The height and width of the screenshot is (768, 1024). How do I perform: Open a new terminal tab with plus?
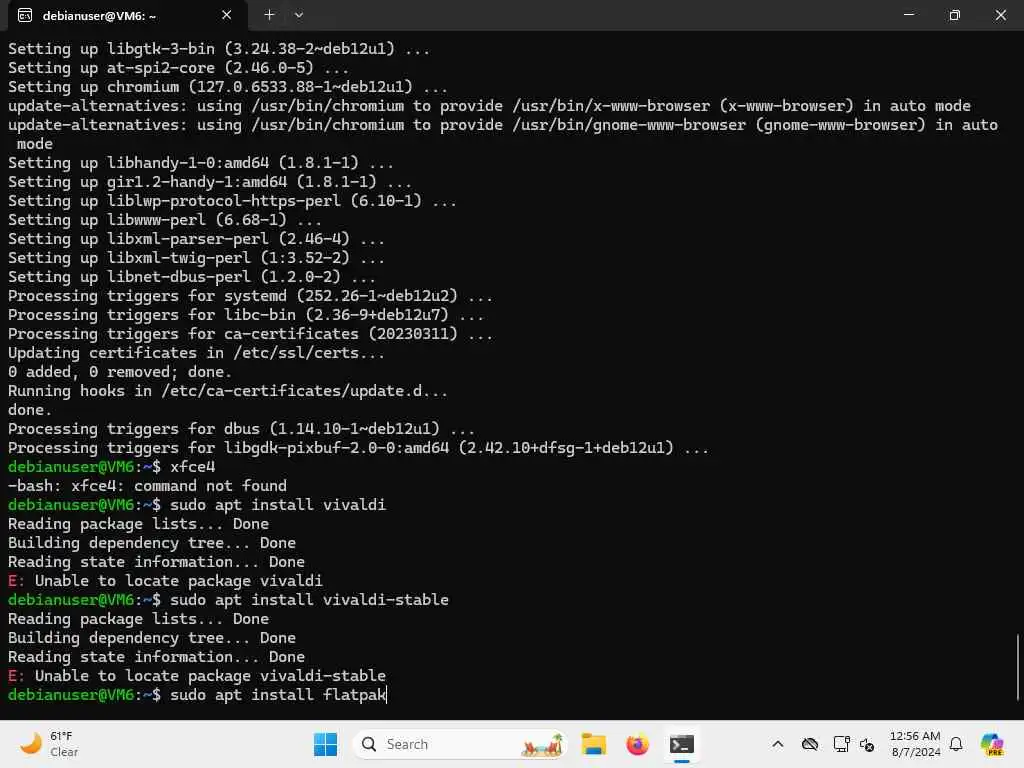click(x=269, y=15)
